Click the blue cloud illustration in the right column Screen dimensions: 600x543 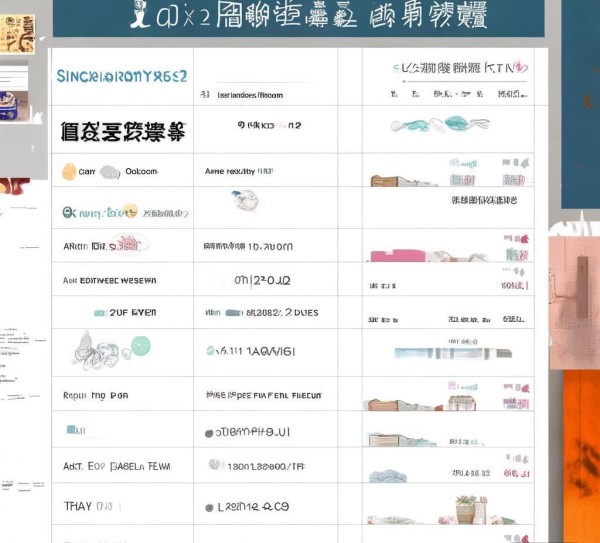pyautogui.click(x=388, y=476)
